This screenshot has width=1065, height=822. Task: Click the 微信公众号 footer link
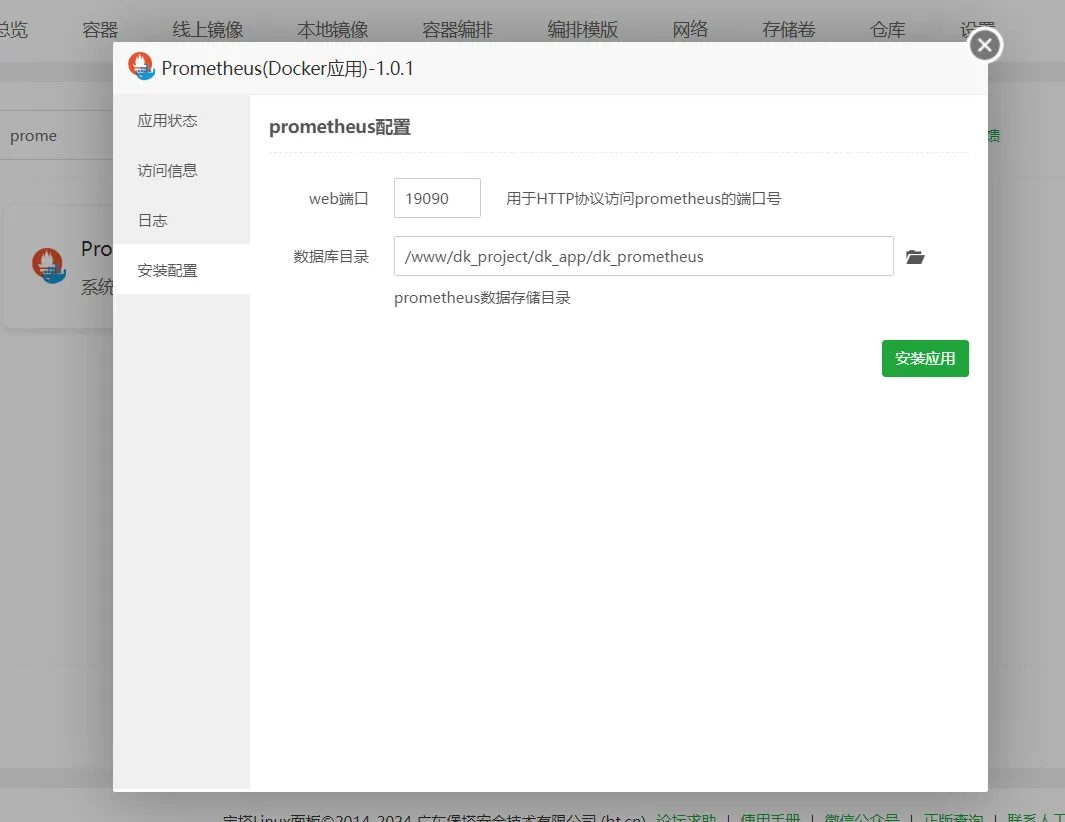pos(862,817)
